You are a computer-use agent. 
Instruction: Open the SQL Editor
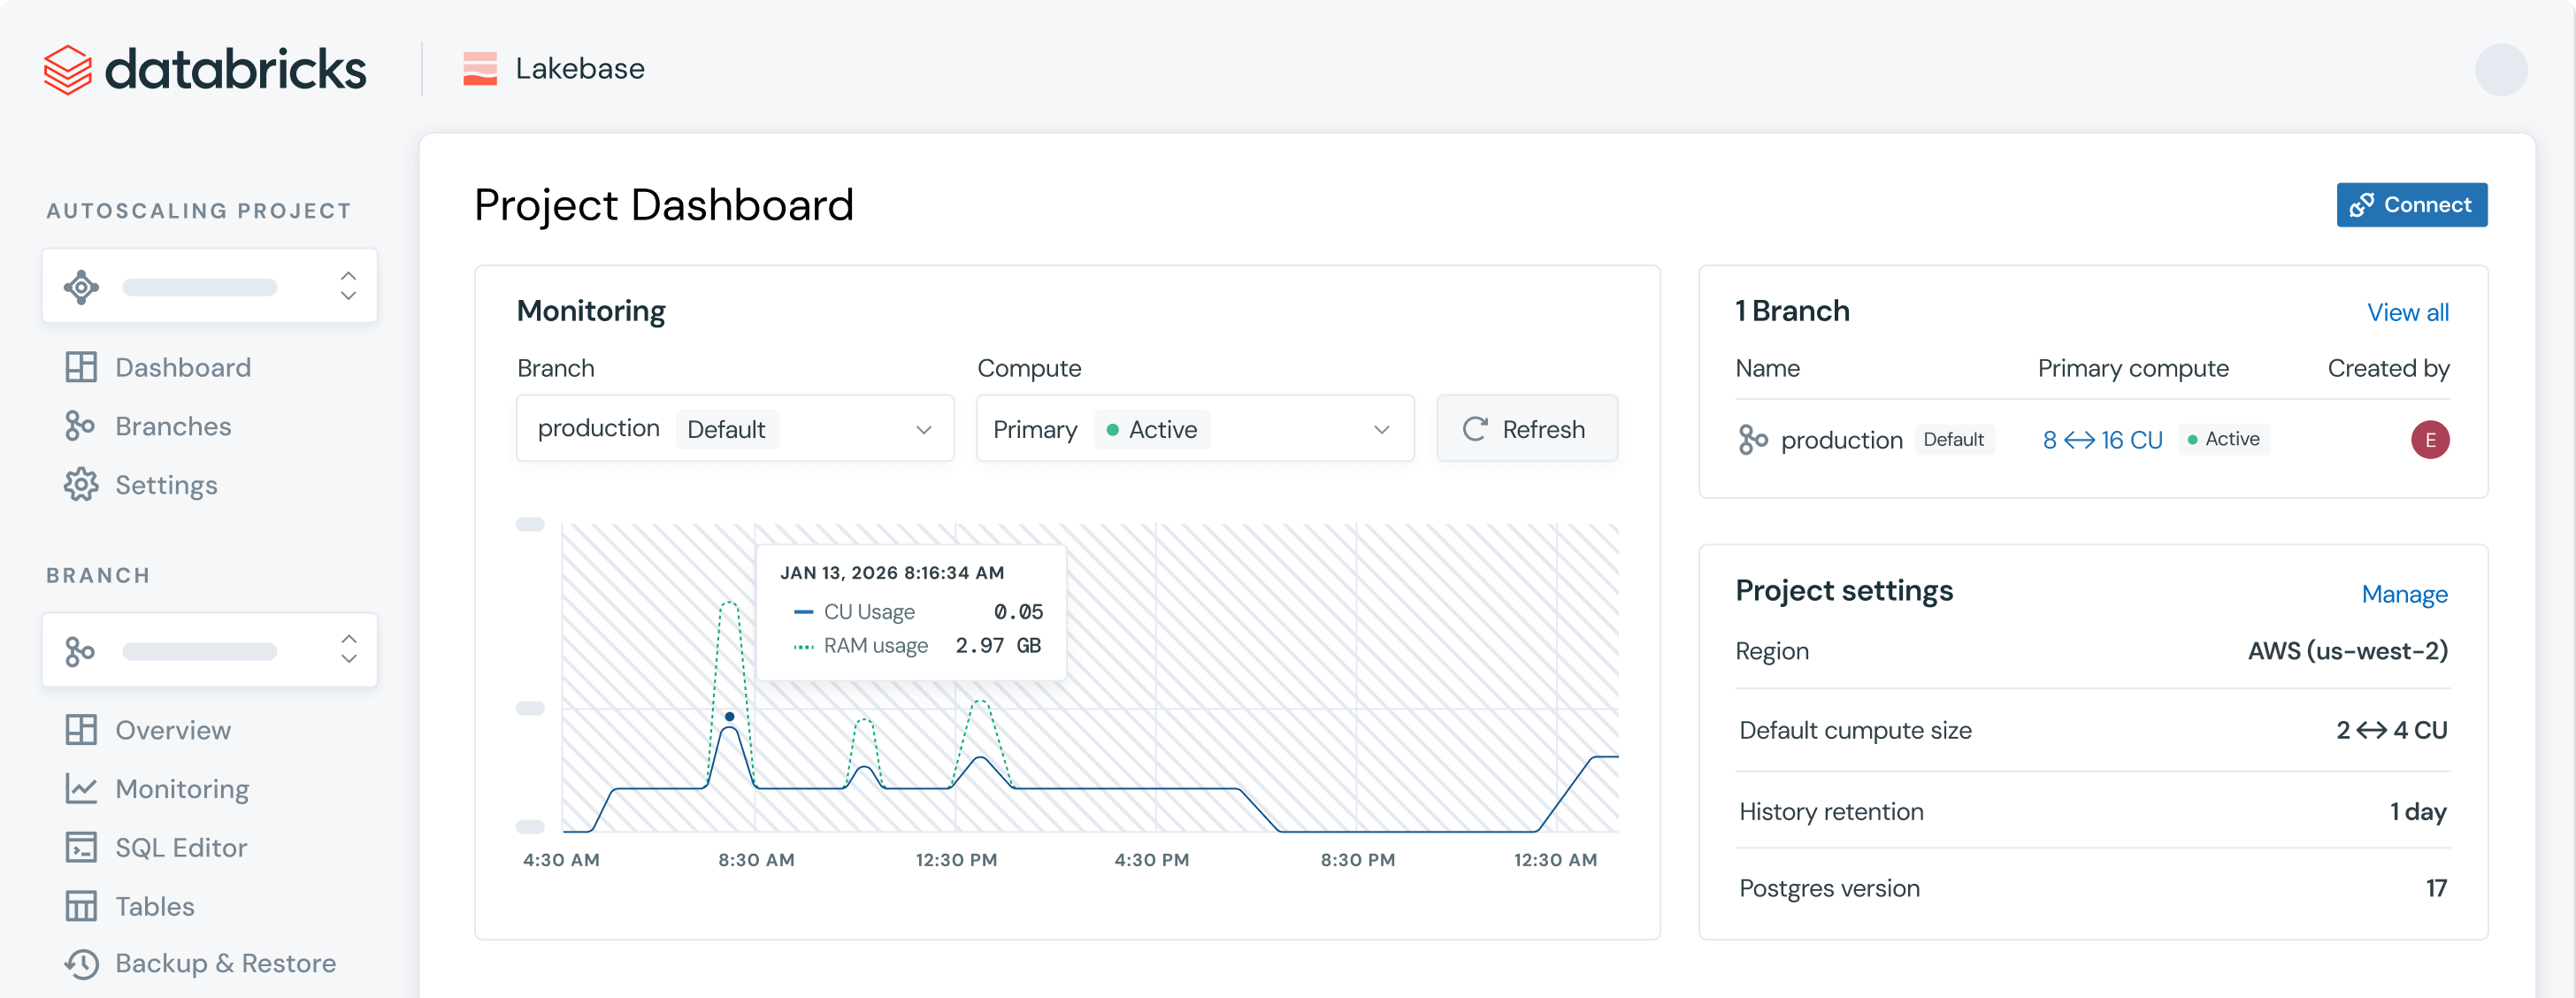181,847
